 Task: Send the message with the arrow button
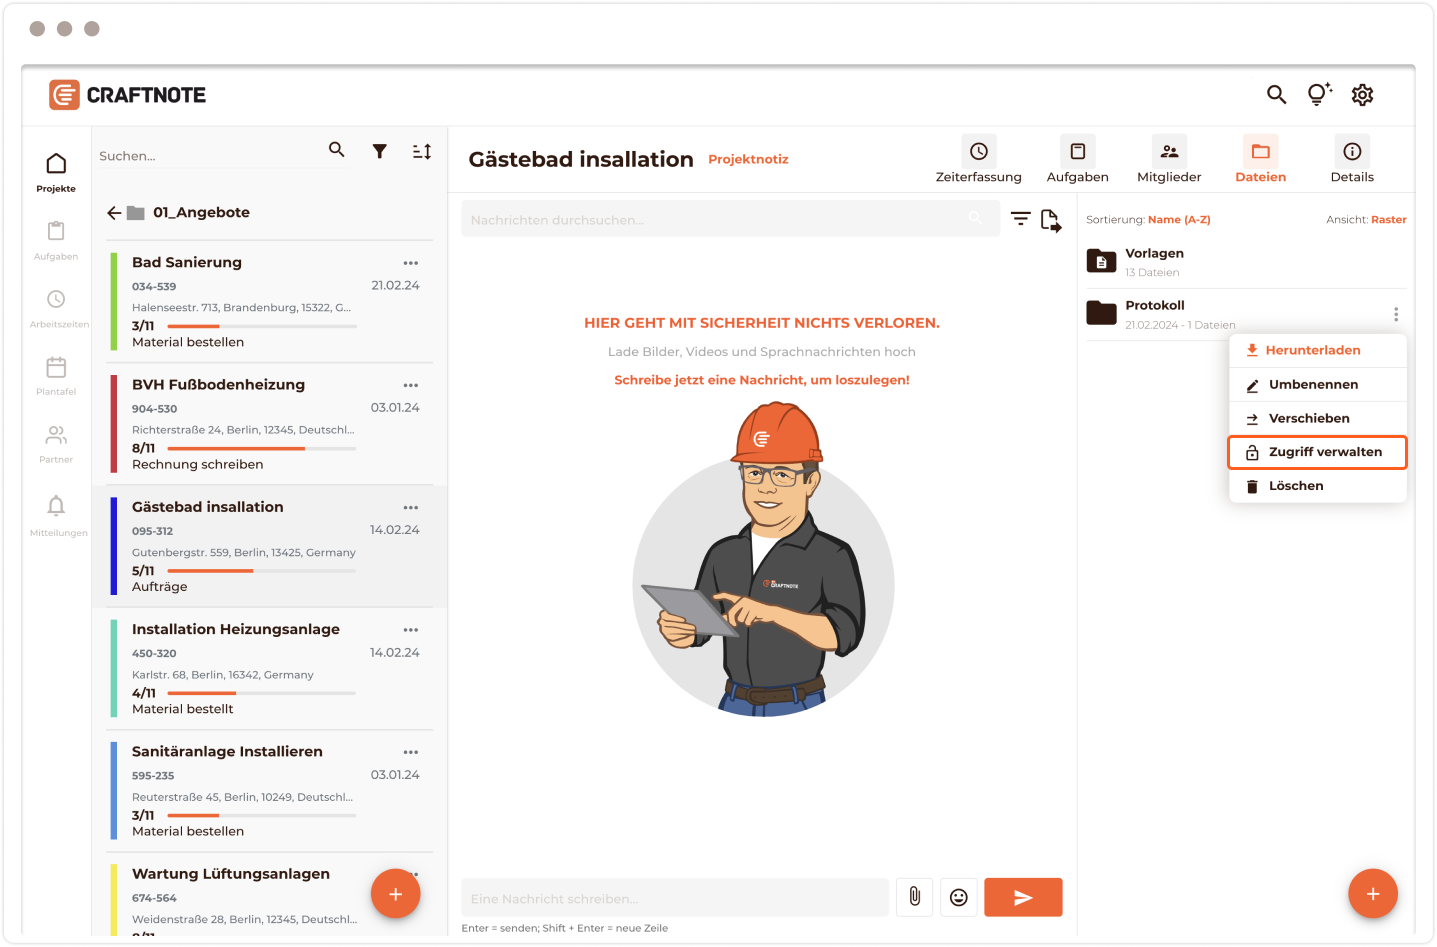1022,897
